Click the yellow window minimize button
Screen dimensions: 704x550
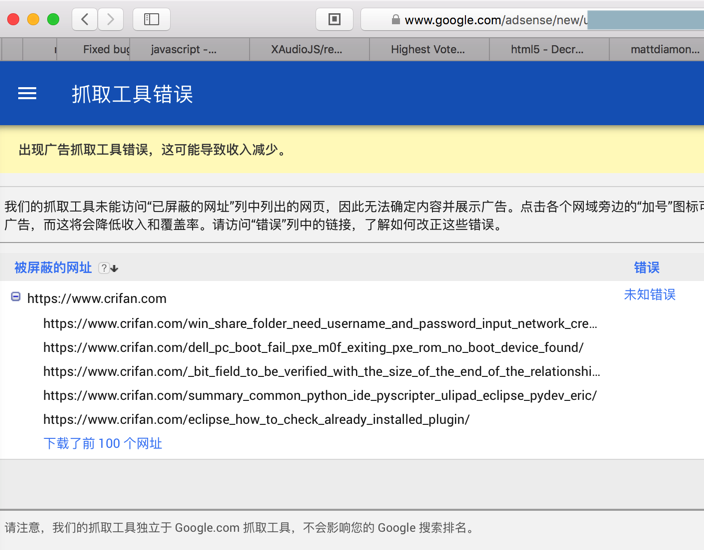pos(33,19)
